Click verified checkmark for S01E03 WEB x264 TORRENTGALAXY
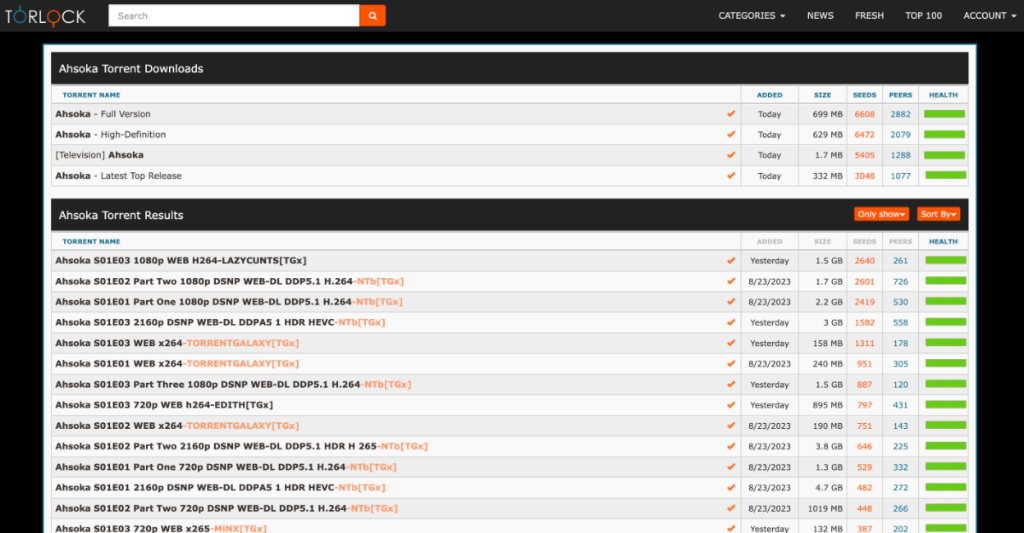 click(731, 343)
